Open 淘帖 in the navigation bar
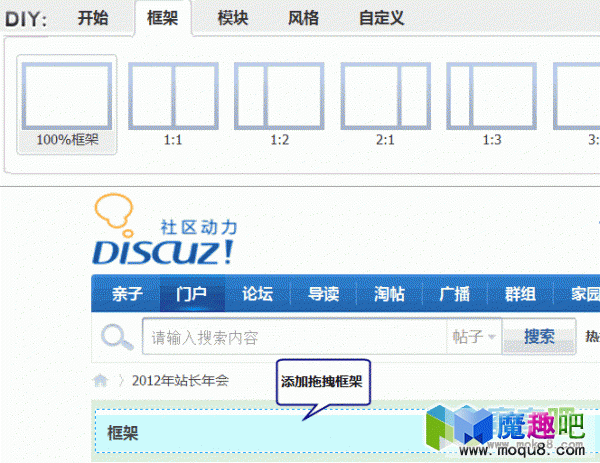 click(389, 294)
